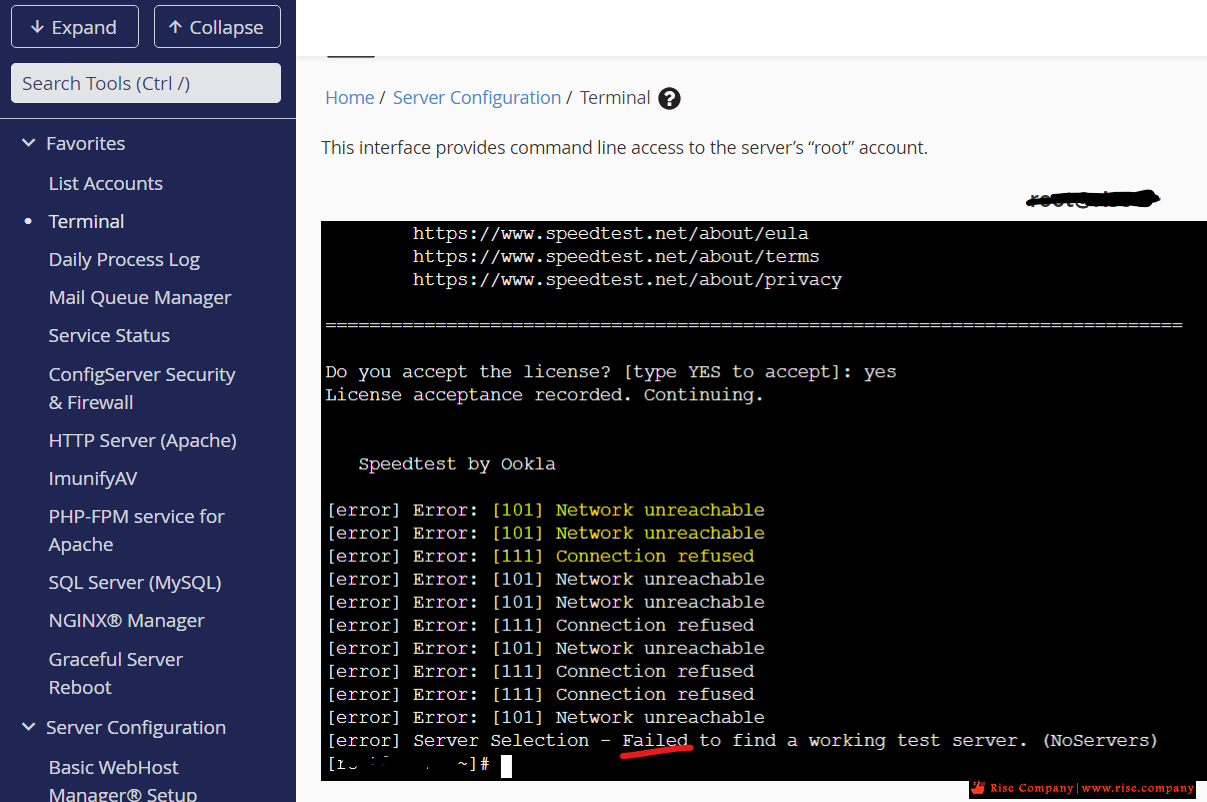This screenshot has height=802, width=1207.
Task: Click the root account description sentence
Action: (x=624, y=147)
